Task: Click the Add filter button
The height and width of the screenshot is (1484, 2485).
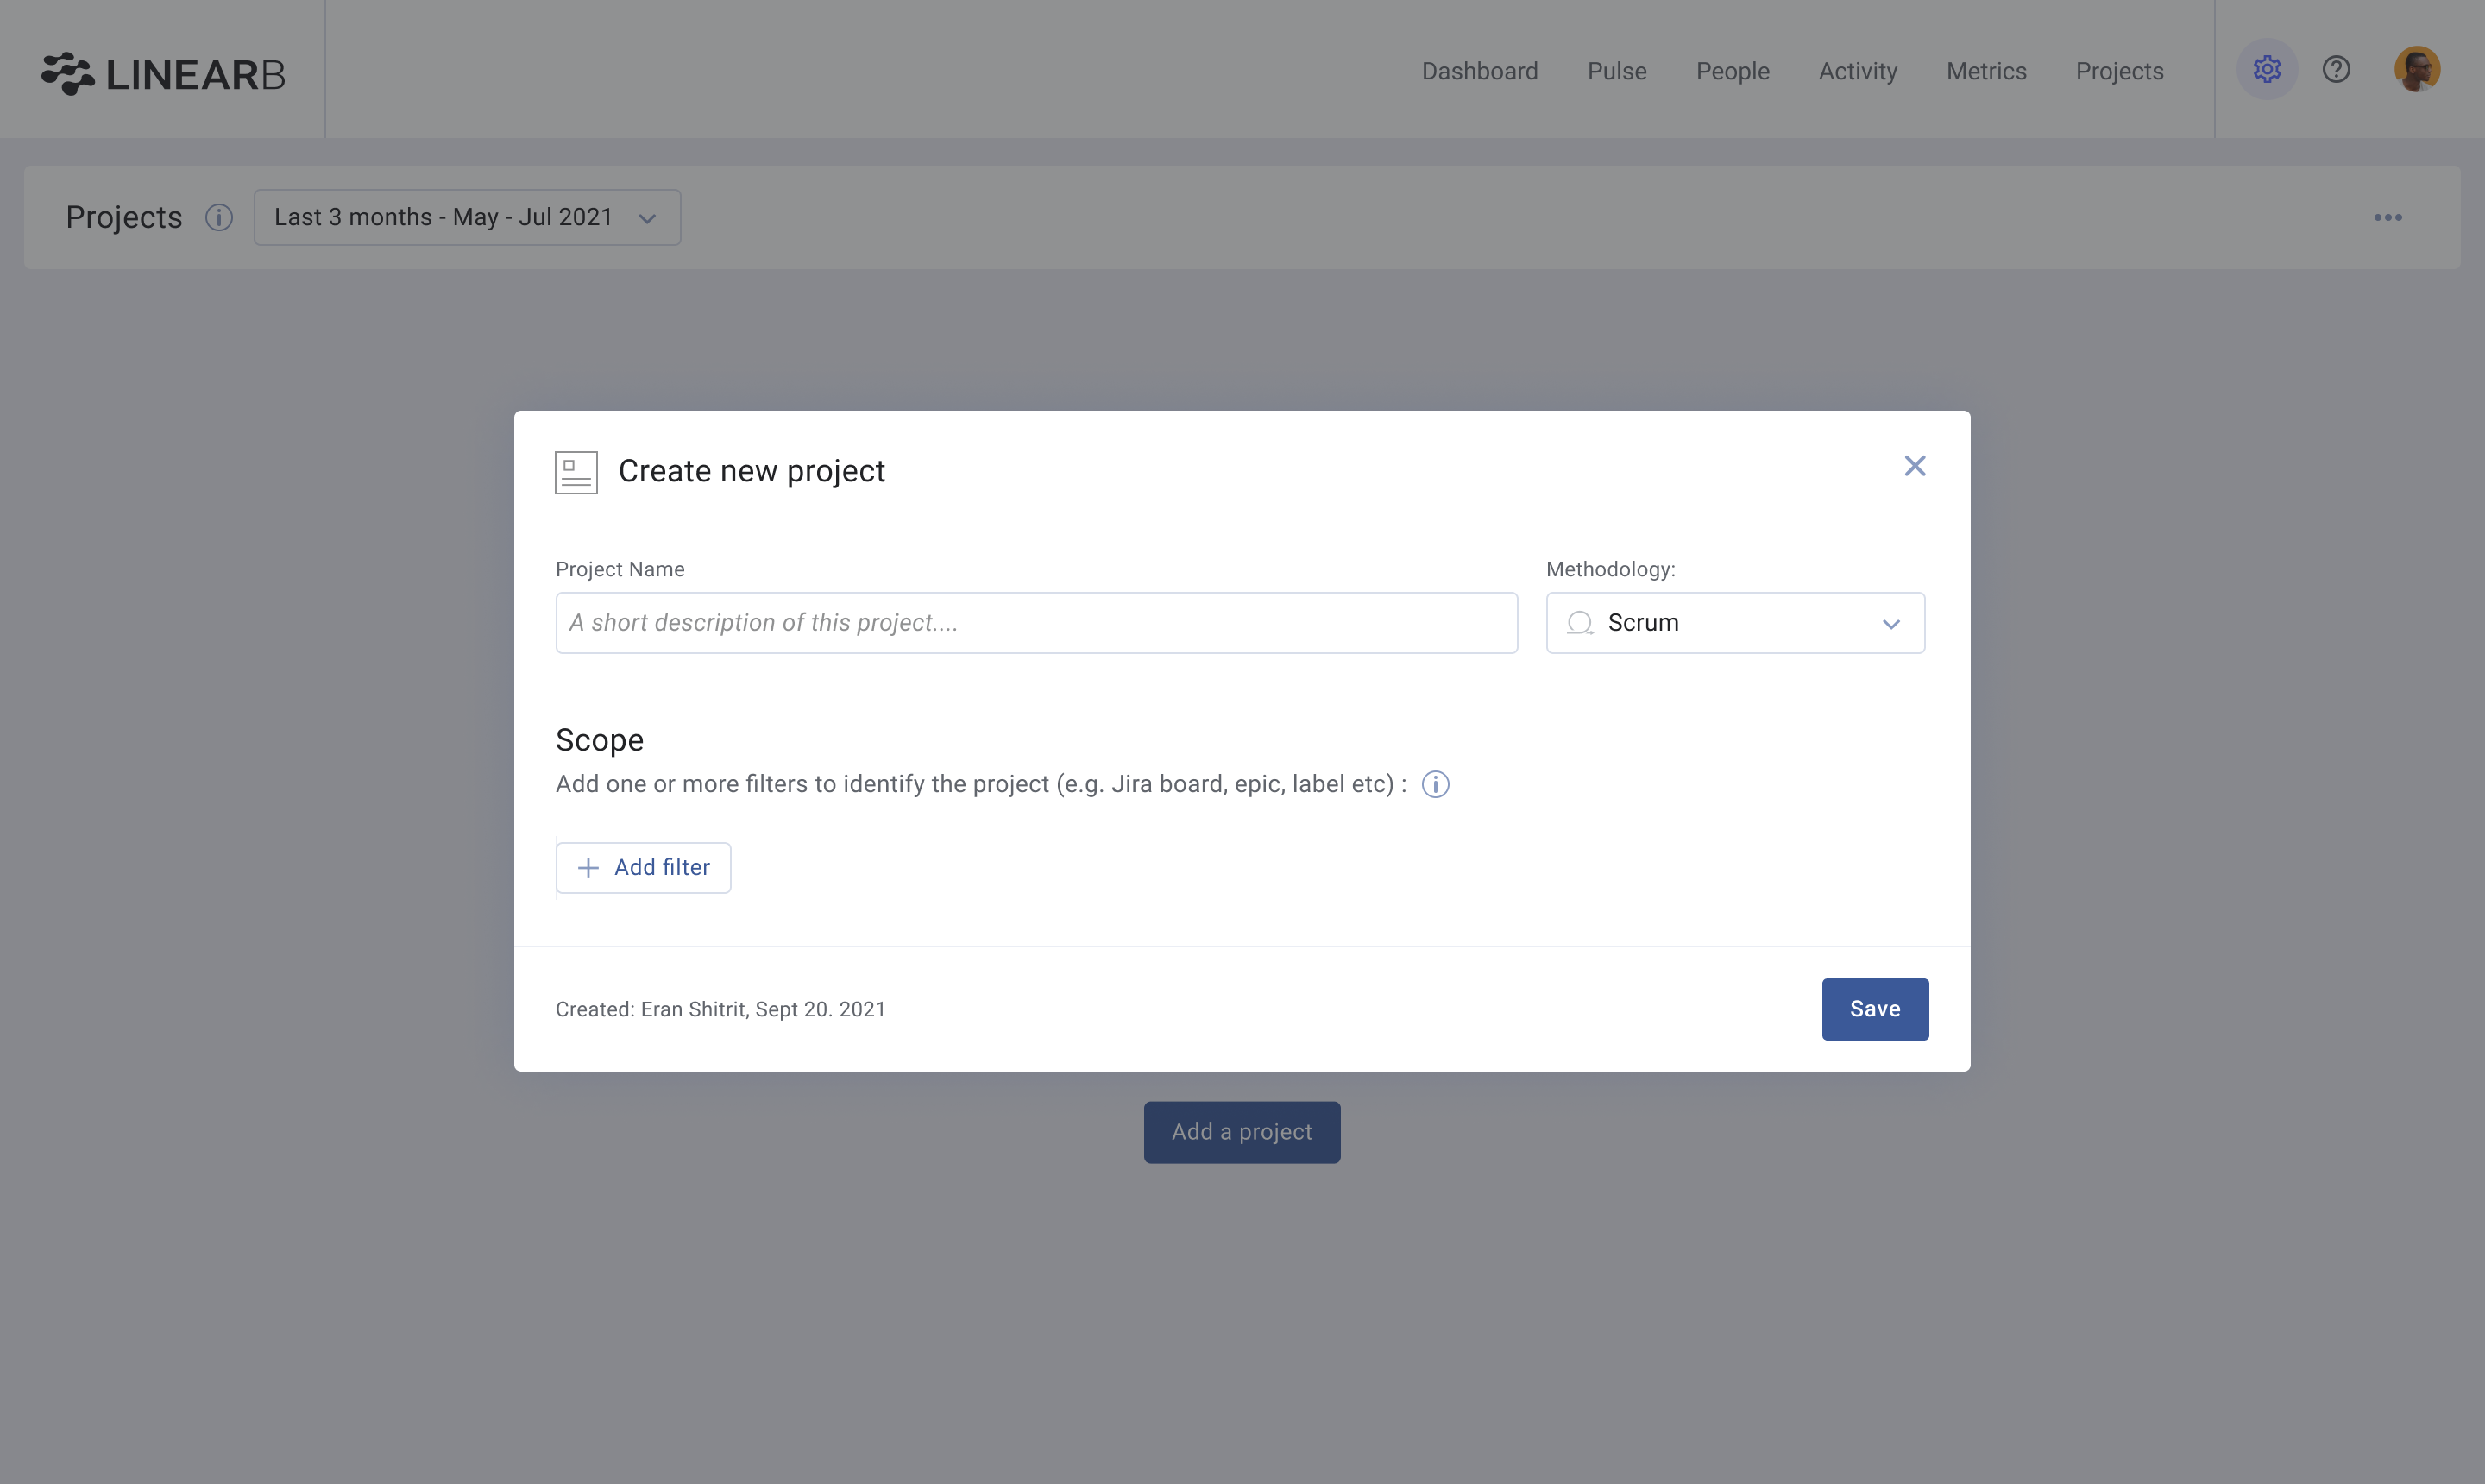Action: pyautogui.click(x=643, y=867)
